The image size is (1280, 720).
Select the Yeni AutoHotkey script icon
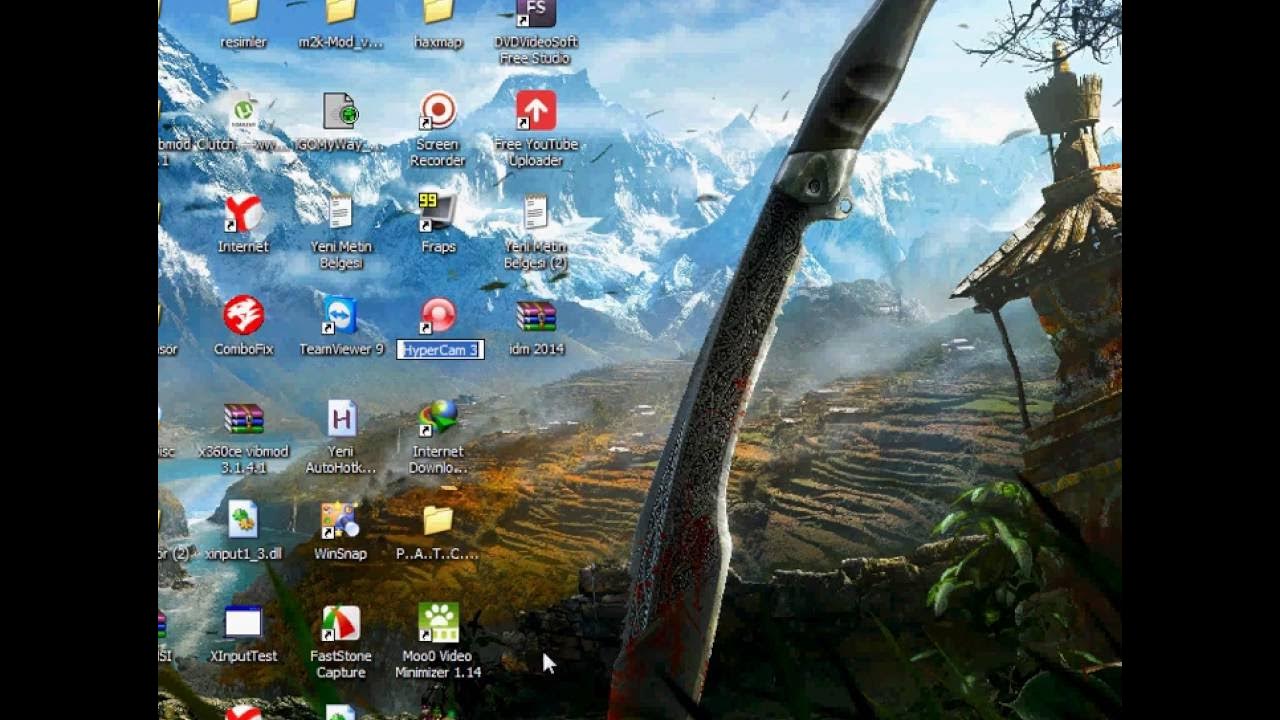[341, 419]
